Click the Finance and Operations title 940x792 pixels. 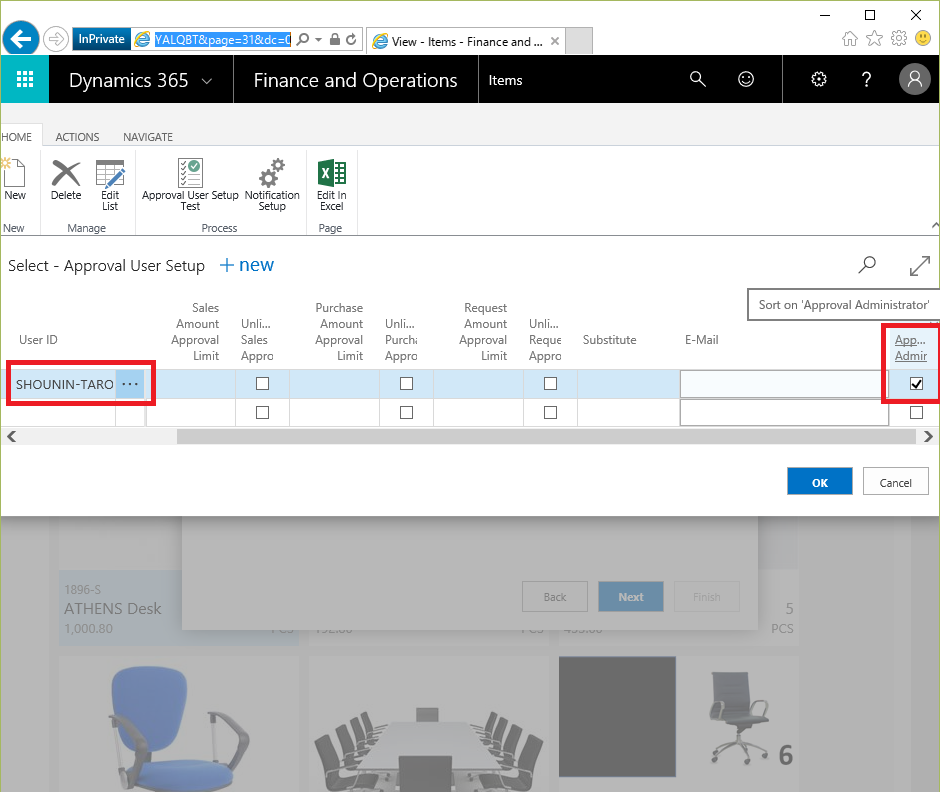pyautogui.click(x=355, y=80)
